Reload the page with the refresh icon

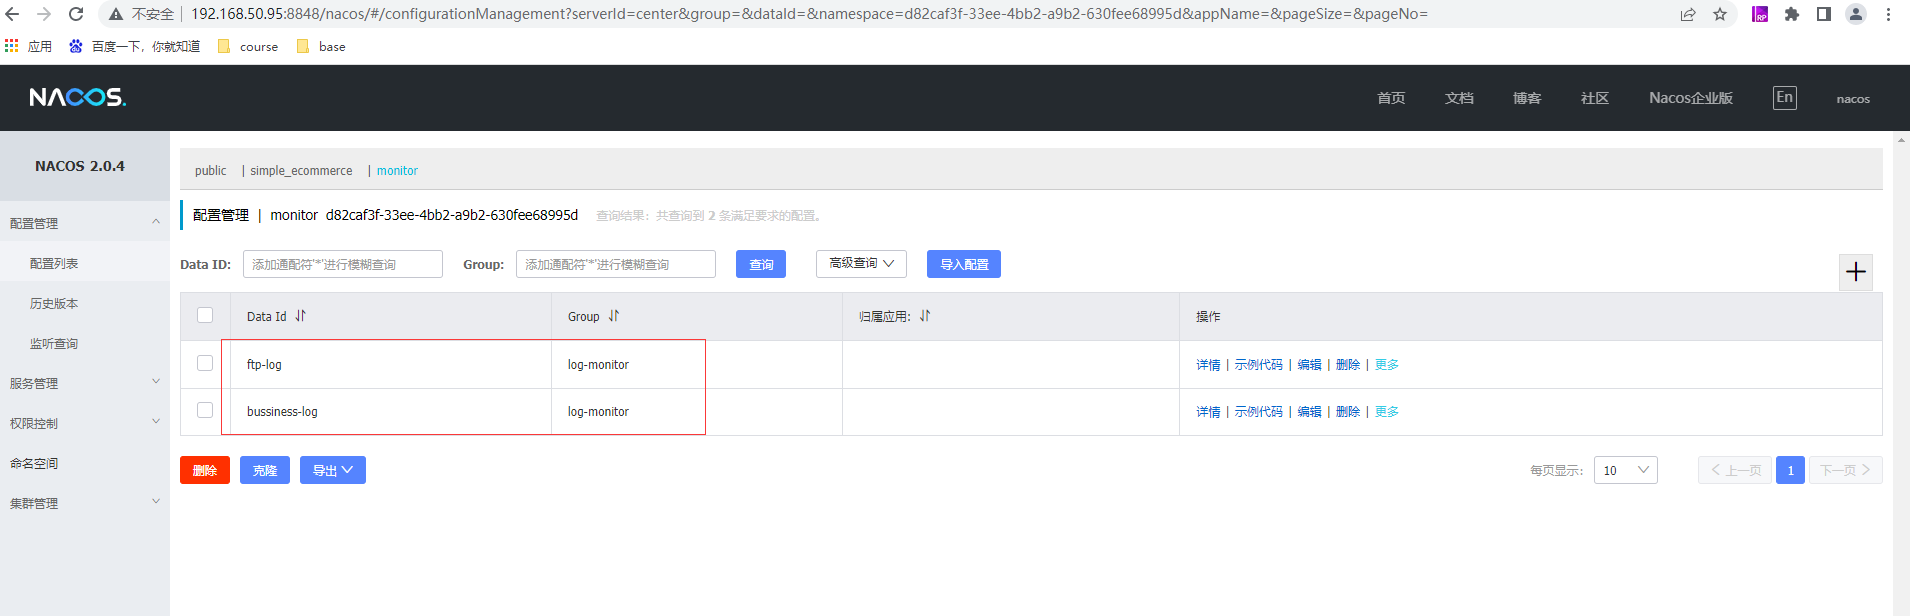pyautogui.click(x=76, y=14)
